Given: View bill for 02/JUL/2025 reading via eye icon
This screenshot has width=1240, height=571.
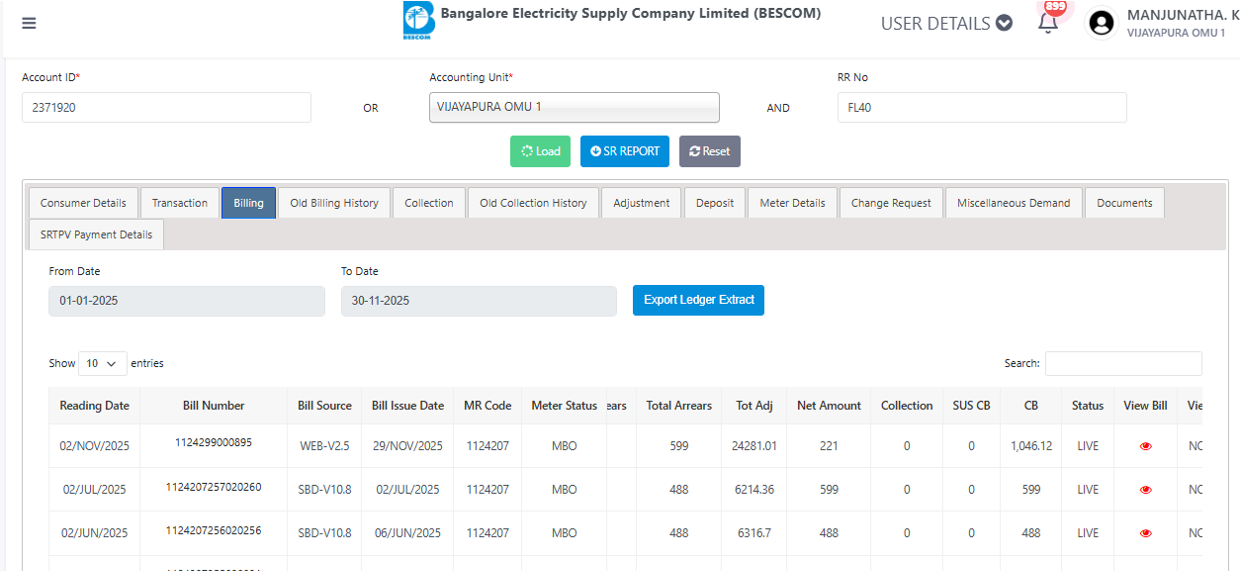Looking at the screenshot, I should (x=1145, y=490).
